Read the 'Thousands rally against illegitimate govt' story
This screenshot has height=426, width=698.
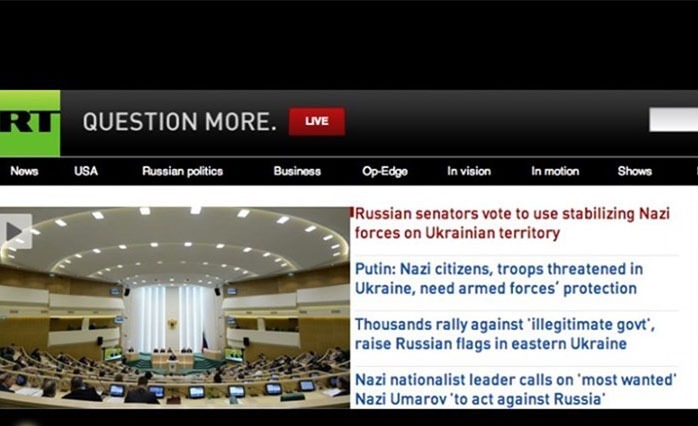point(504,334)
